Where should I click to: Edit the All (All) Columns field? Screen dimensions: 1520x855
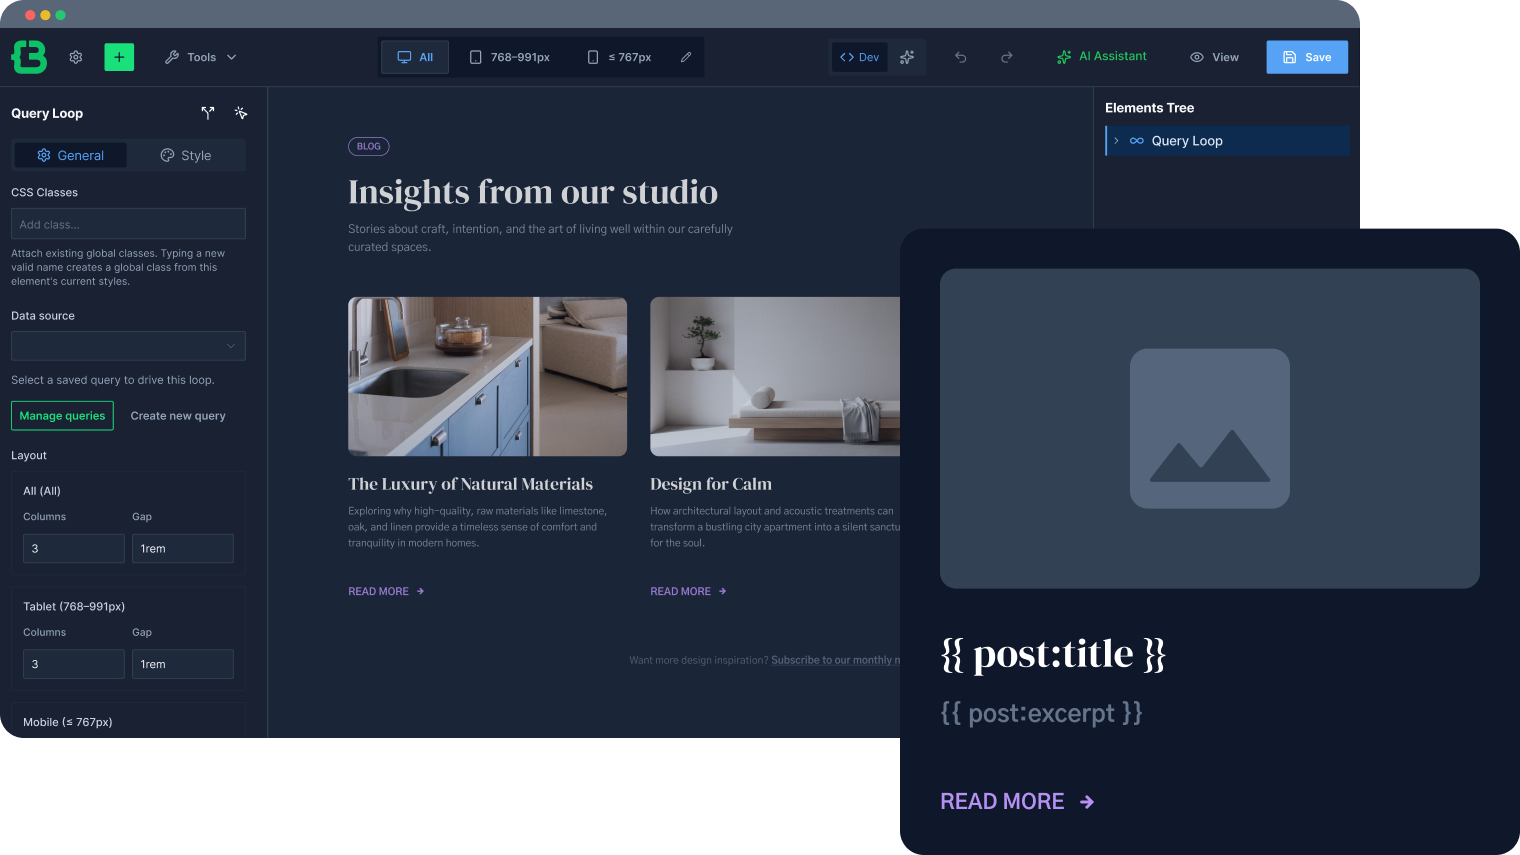pyautogui.click(x=74, y=548)
